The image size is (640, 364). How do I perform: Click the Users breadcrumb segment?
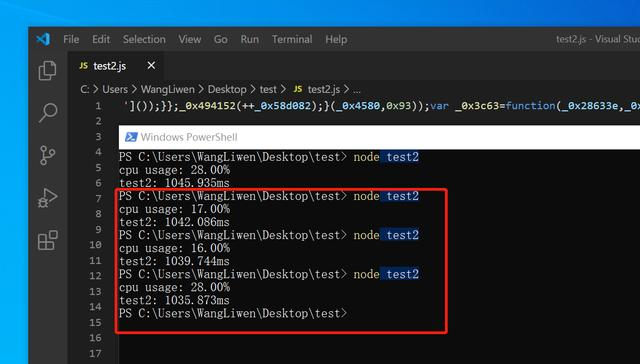[x=115, y=89]
